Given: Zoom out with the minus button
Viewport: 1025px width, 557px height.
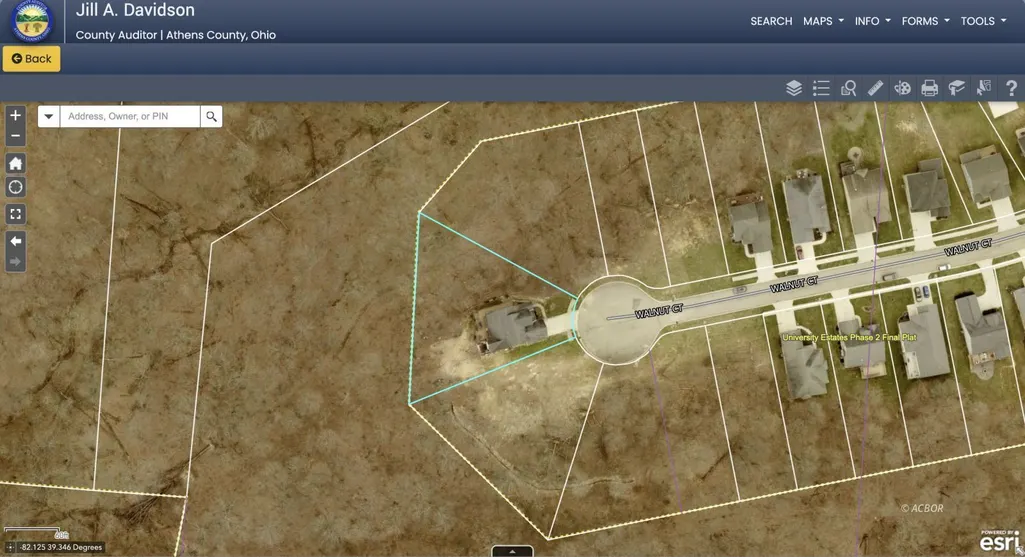Looking at the screenshot, I should [x=15, y=135].
